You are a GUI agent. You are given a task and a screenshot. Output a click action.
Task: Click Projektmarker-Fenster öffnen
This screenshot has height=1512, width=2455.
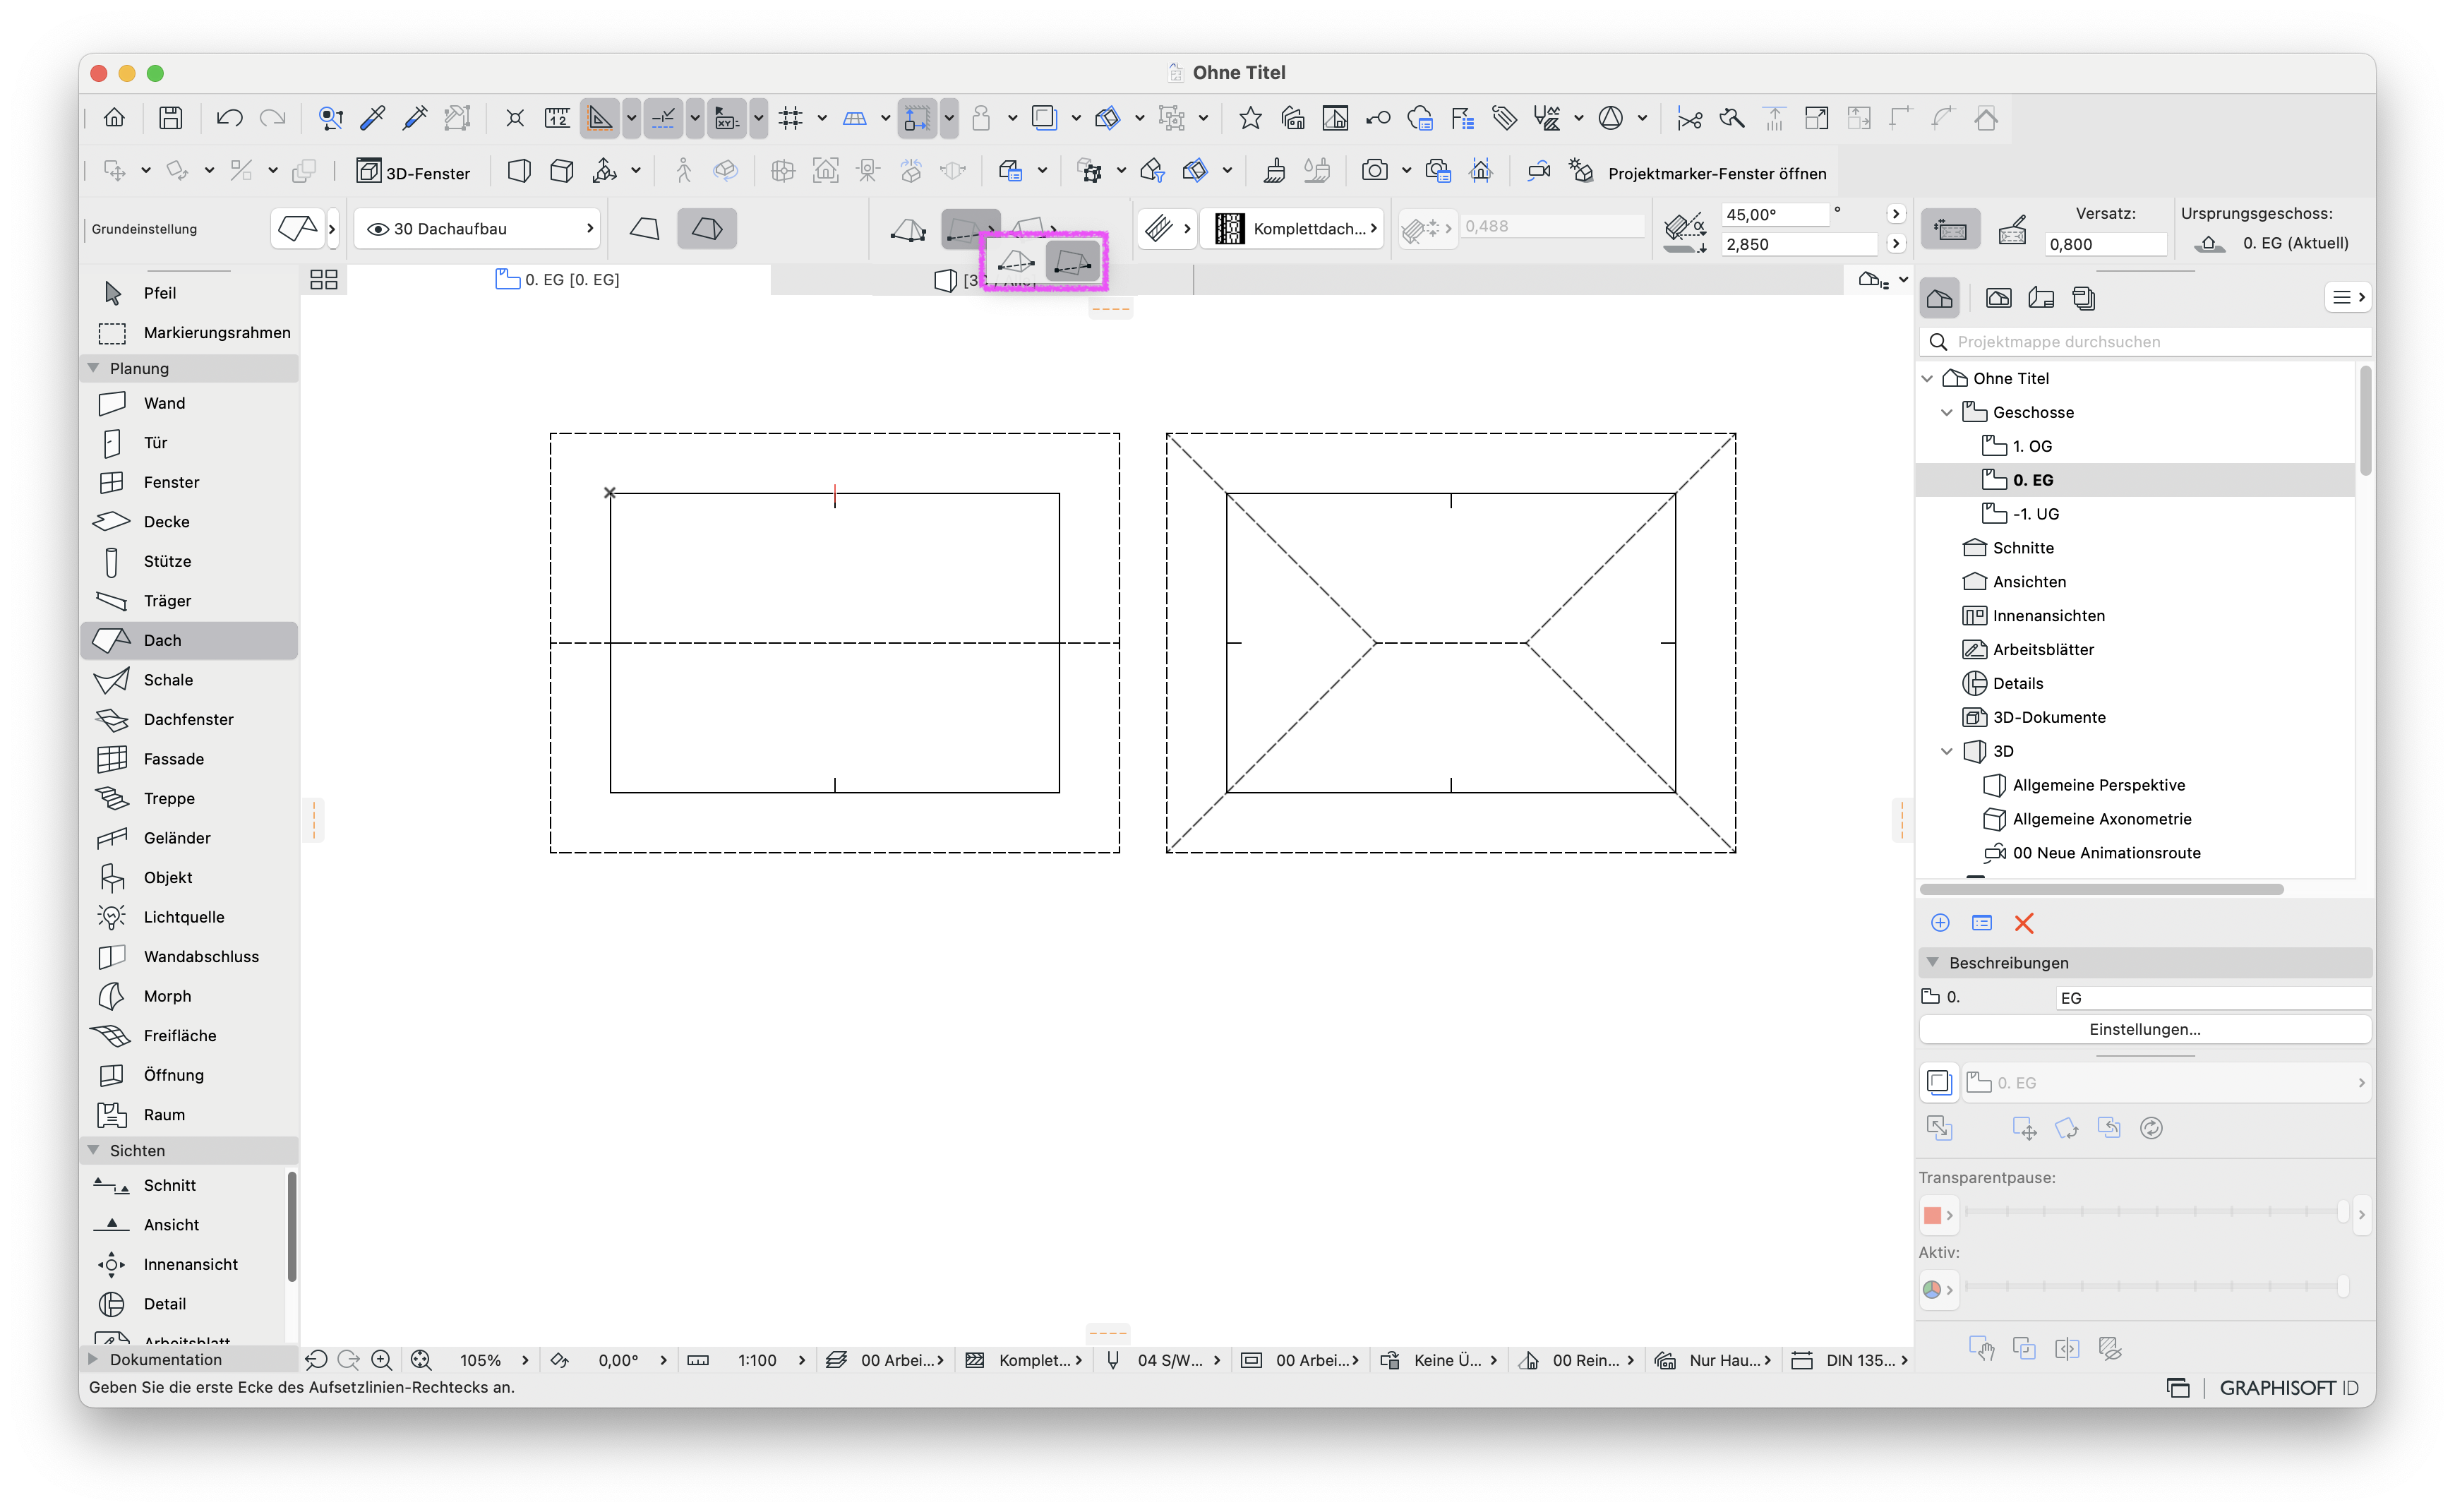(1716, 173)
